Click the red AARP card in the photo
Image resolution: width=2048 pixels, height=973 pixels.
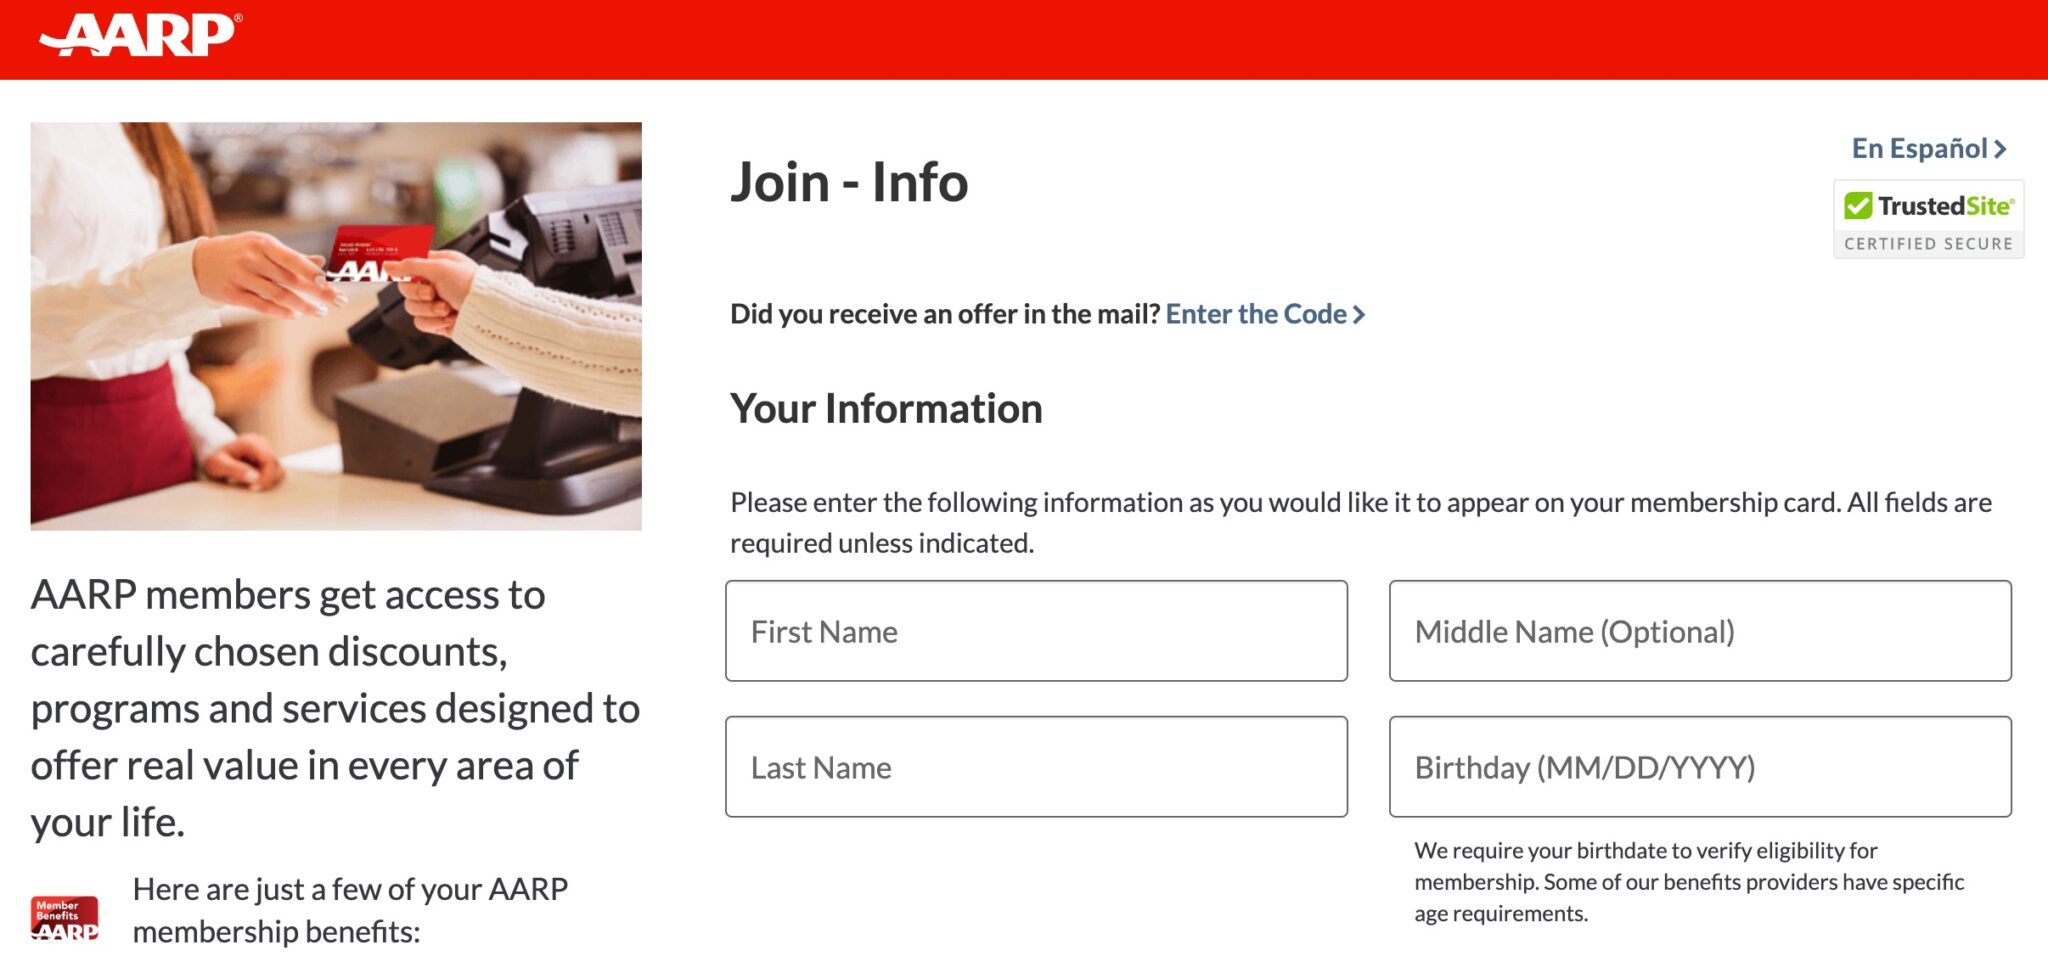point(380,250)
